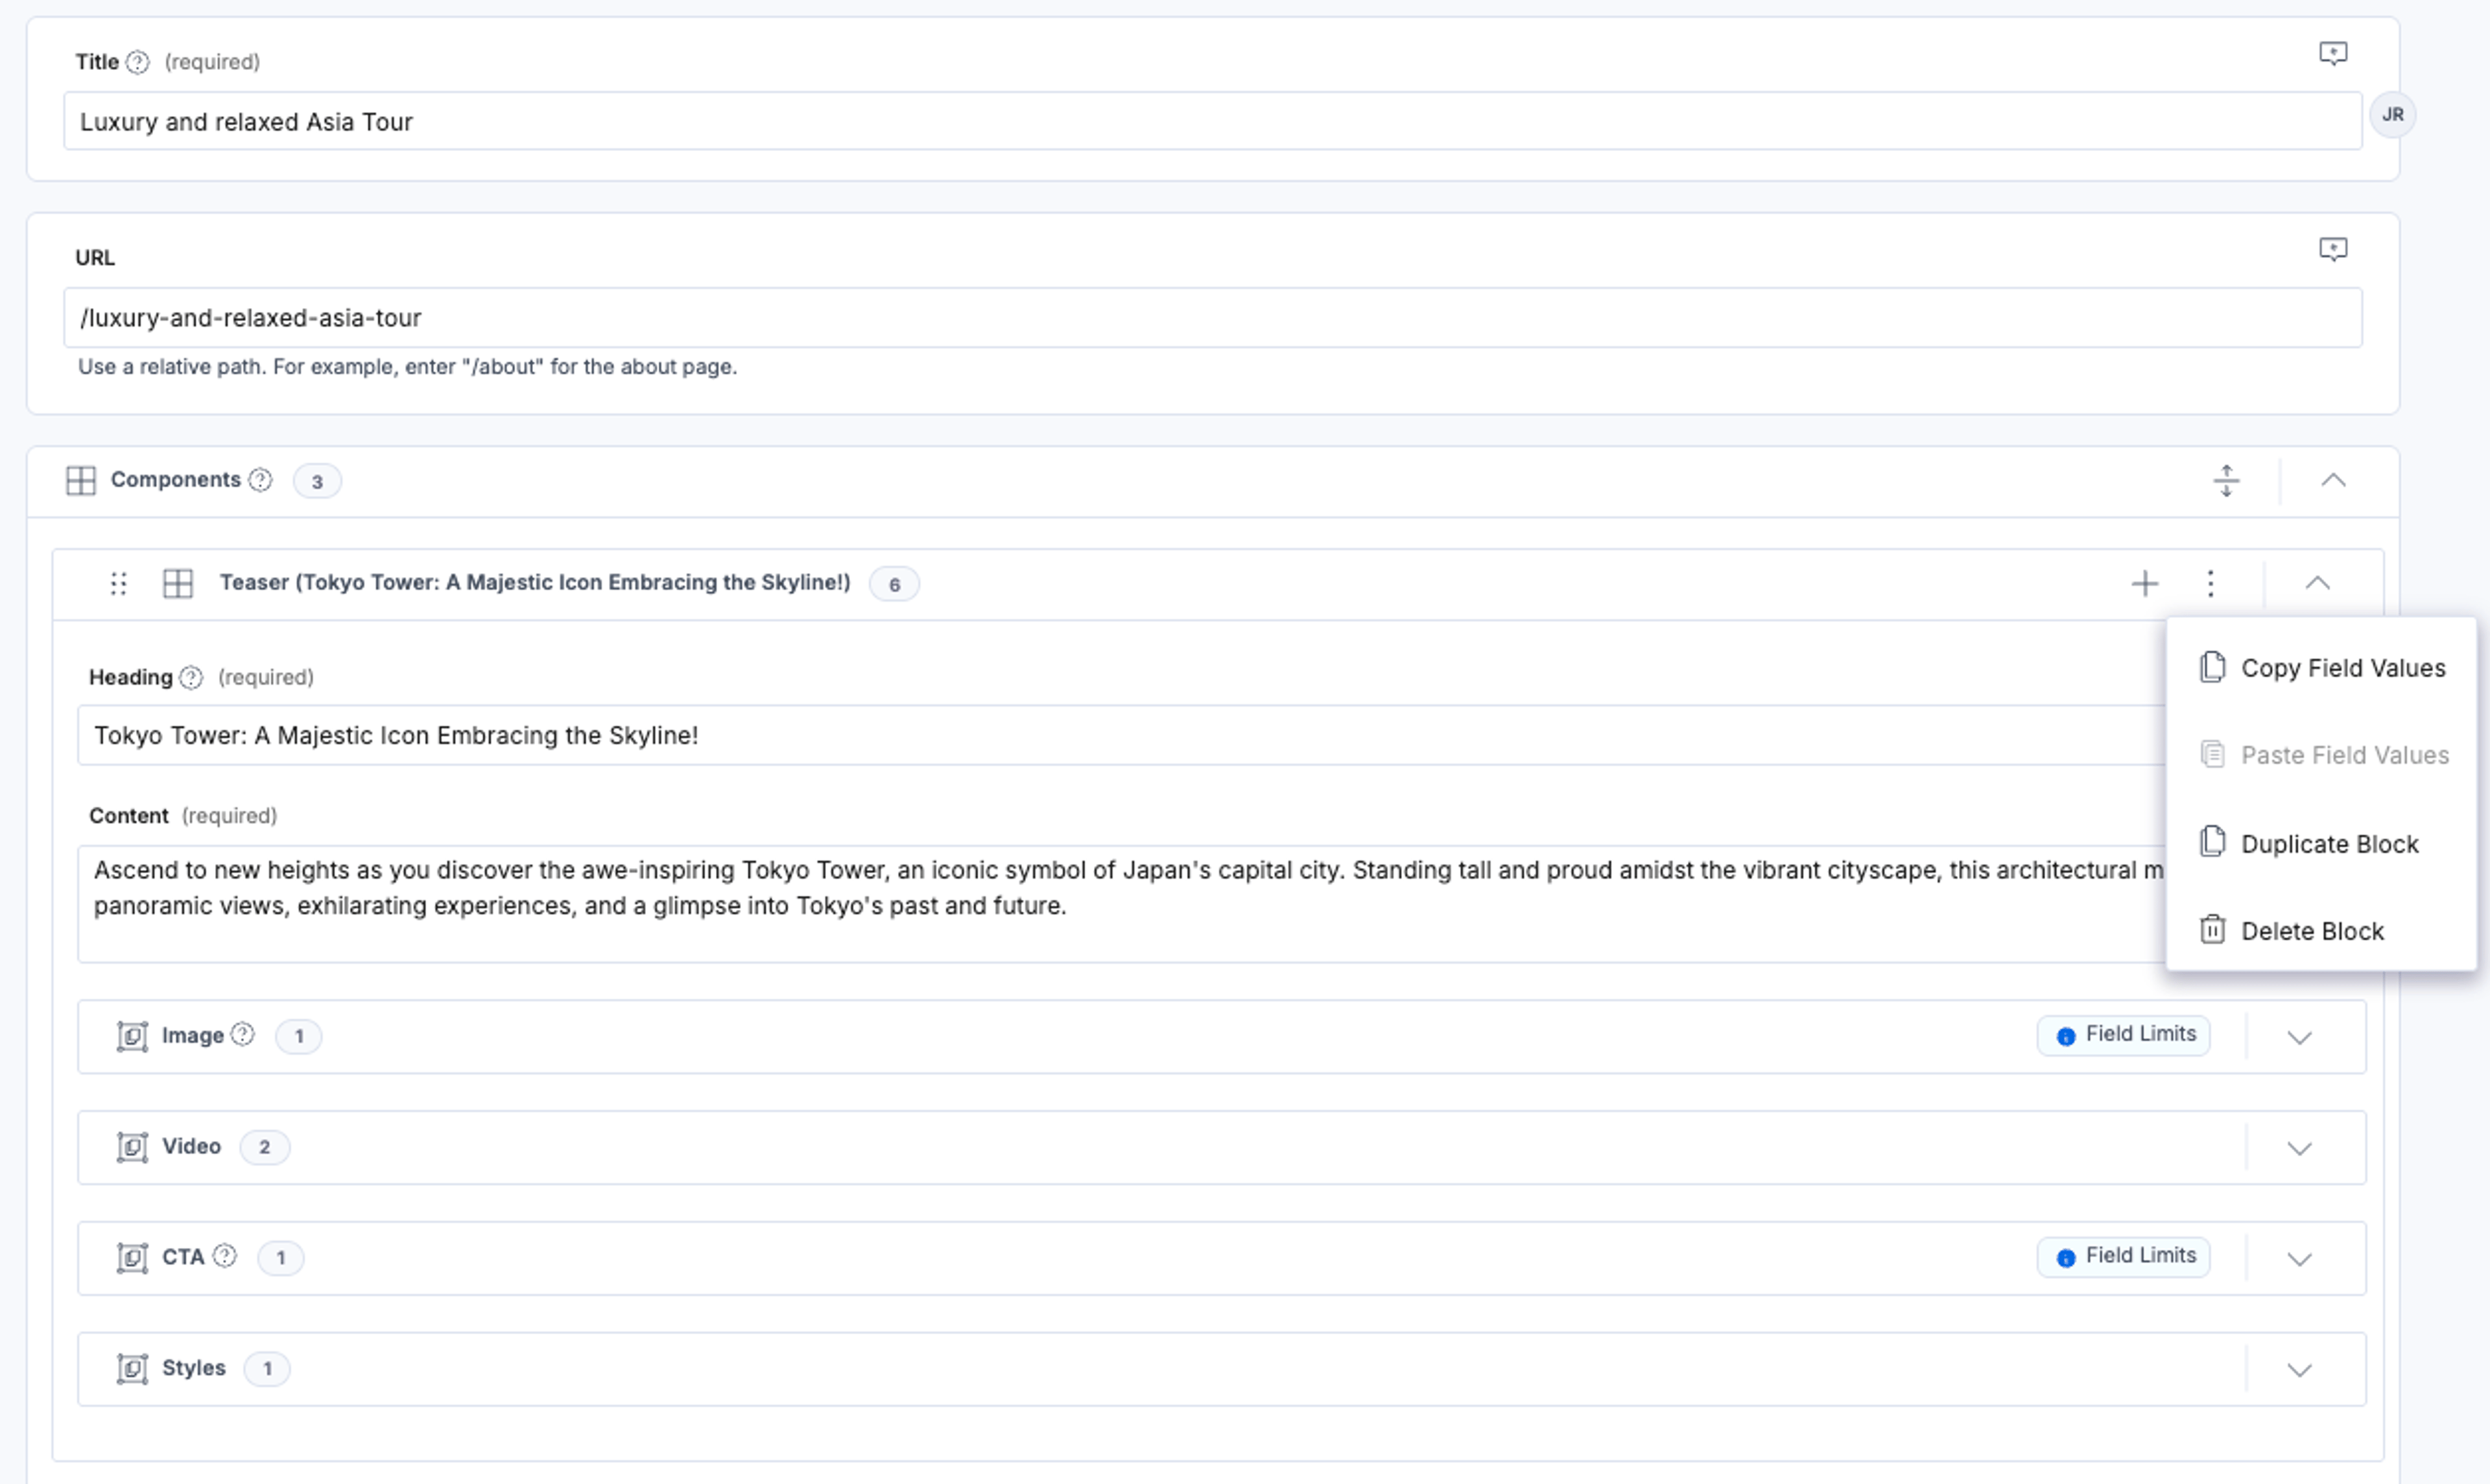The height and width of the screenshot is (1484, 2490).
Task: Collapse the Components section
Action: (2332, 481)
